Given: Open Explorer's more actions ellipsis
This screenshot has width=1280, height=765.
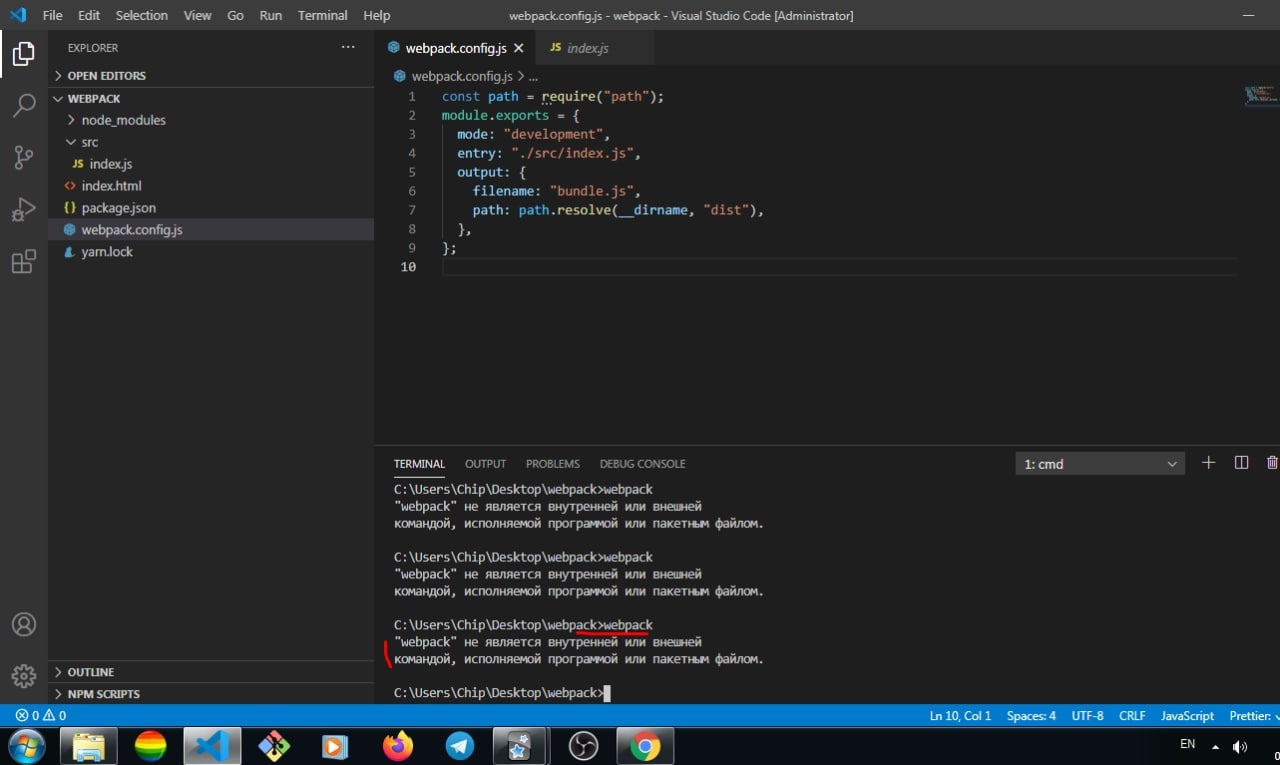Looking at the screenshot, I should click(348, 47).
